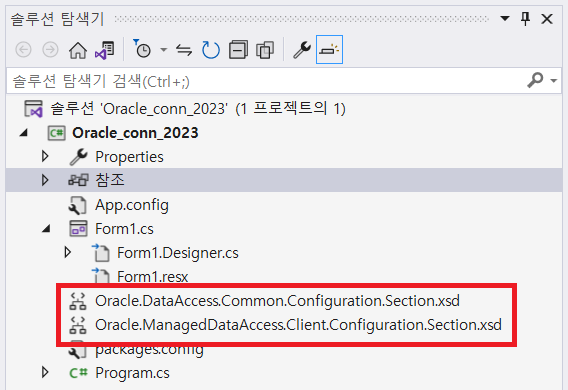568x390 pixels.
Task: Click schema icon of Oracle.ManagedDataAccess xsd
Action: click(x=78, y=325)
